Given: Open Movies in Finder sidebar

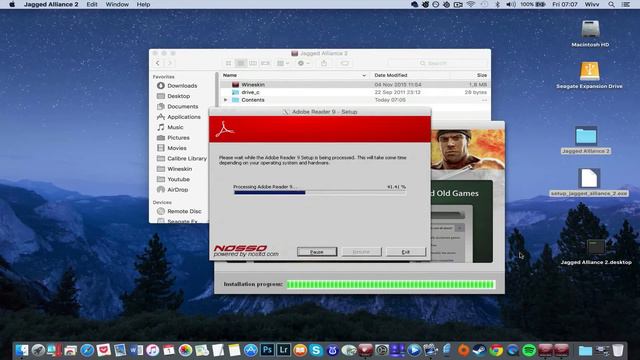Looking at the screenshot, I should click(172, 148).
